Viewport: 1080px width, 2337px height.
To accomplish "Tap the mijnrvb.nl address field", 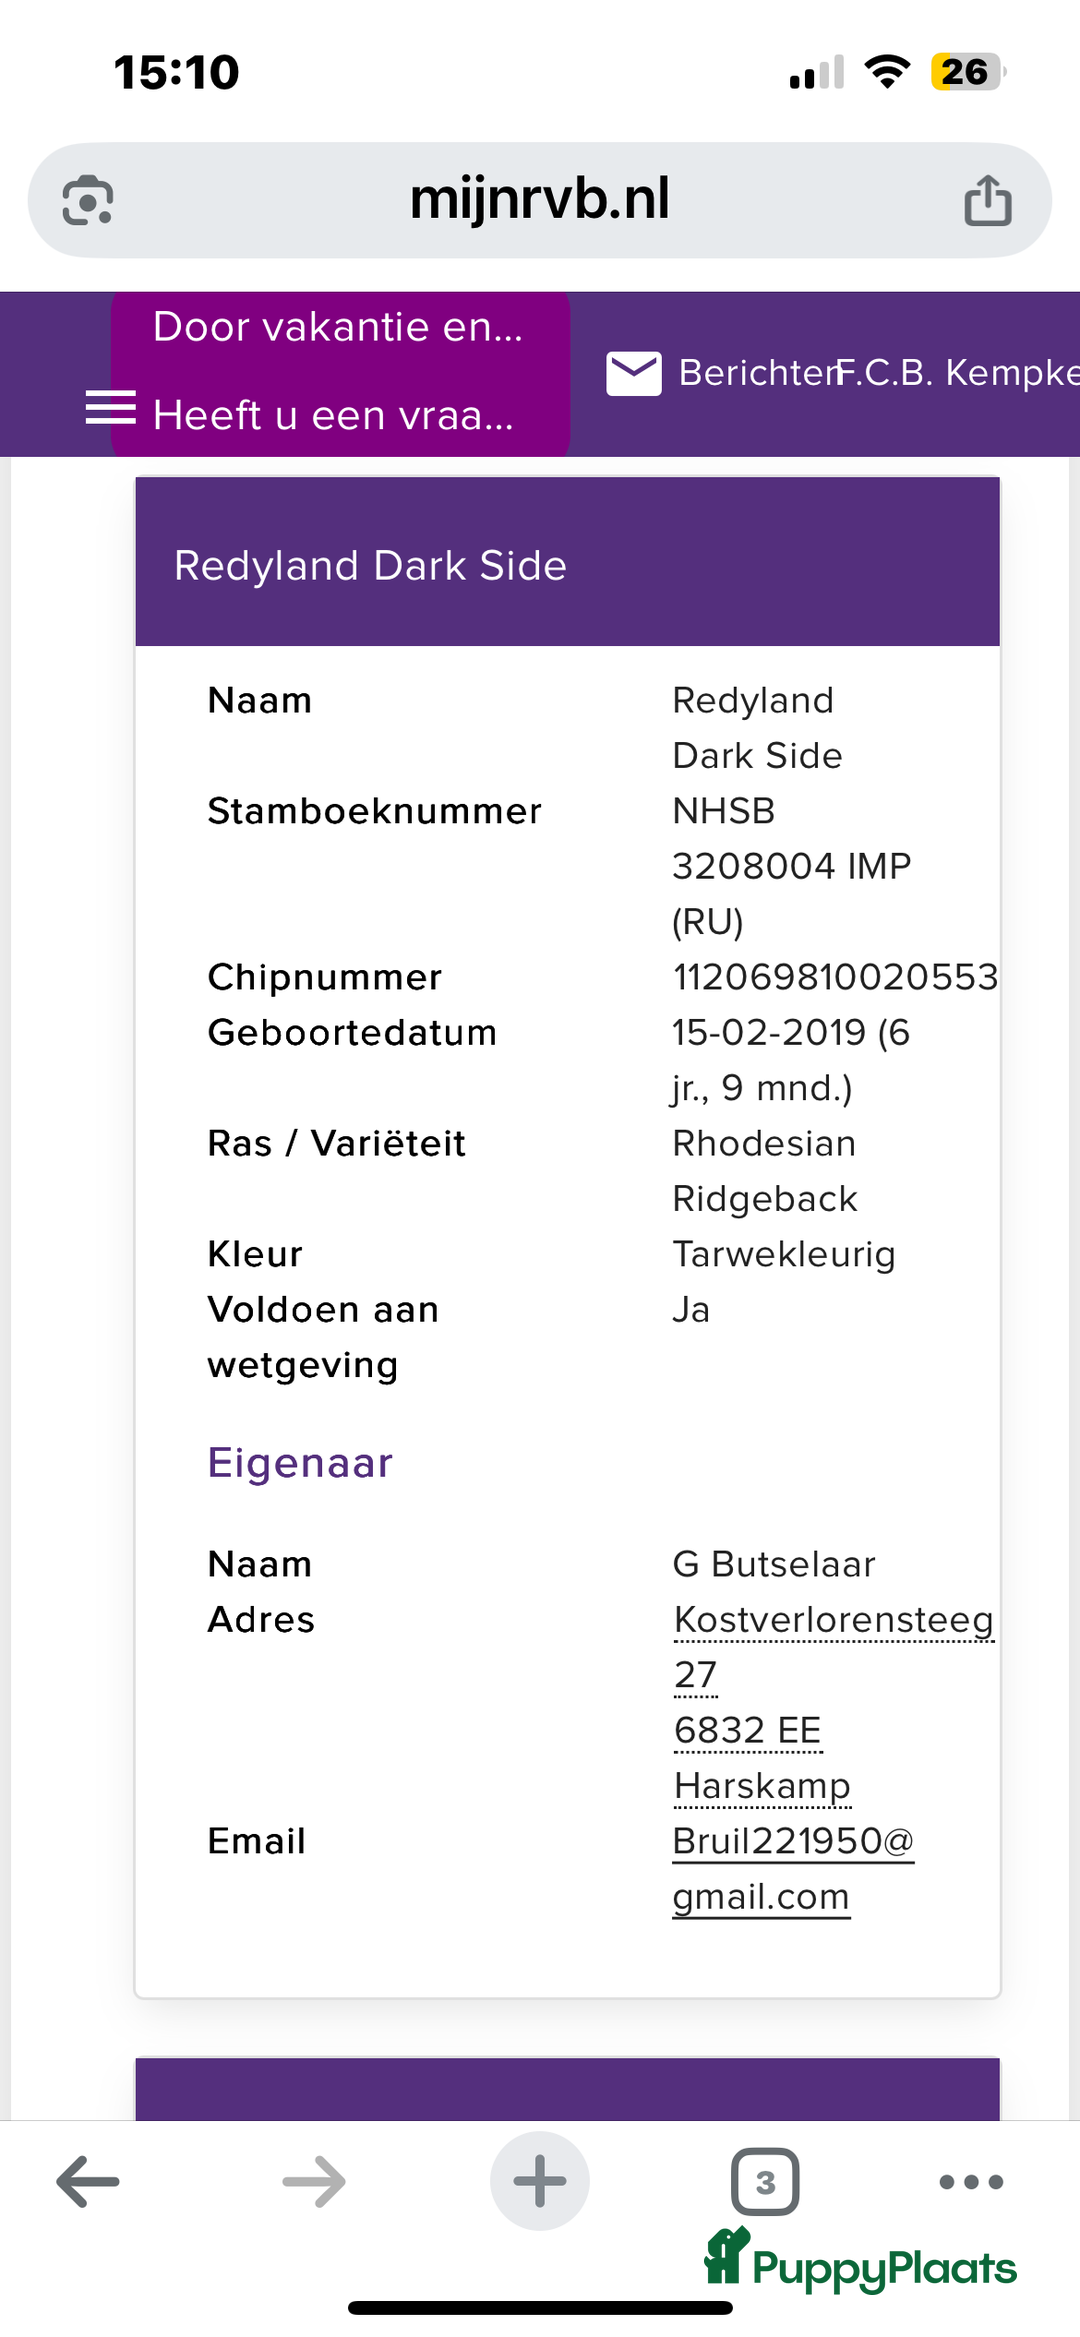I will click(x=539, y=199).
